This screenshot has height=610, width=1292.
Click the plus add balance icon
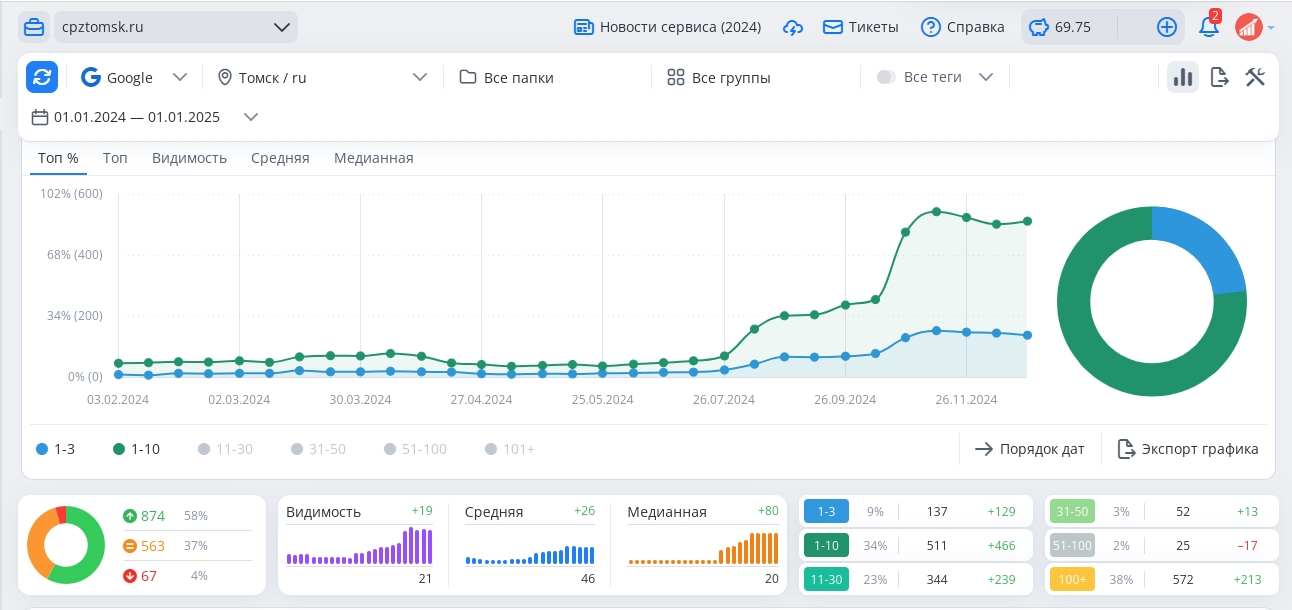(1167, 27)
